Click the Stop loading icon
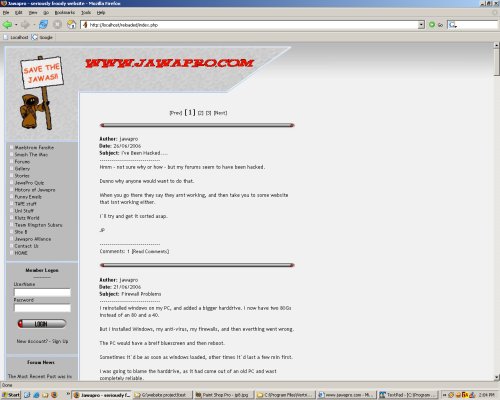 click(57, 25)
